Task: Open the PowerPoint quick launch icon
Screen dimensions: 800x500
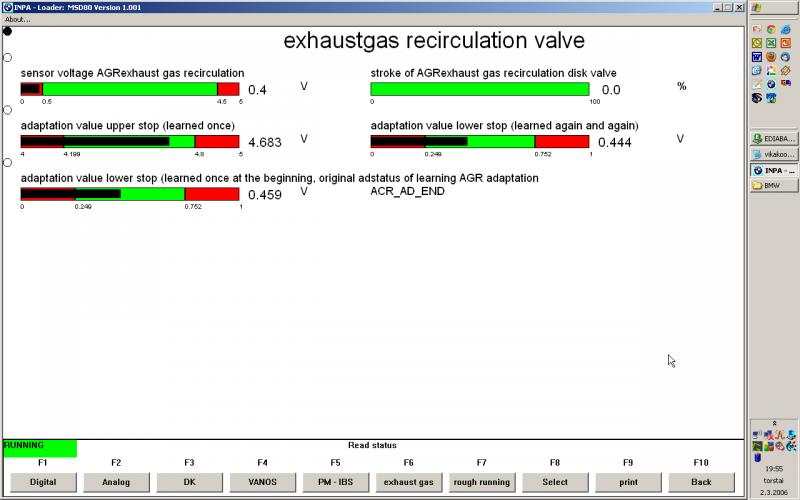Action: coord(785,43)
